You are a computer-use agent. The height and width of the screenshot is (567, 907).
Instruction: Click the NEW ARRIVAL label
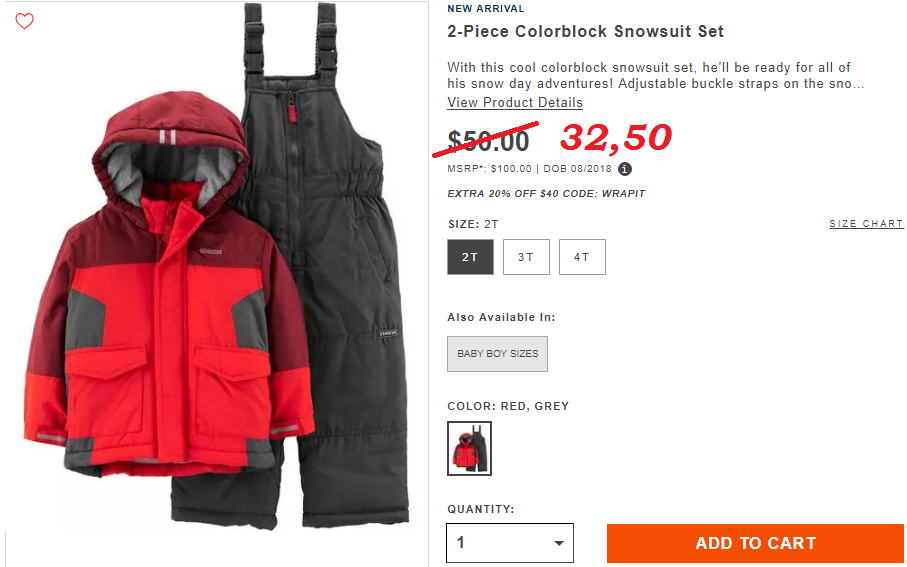coord(486,9)
